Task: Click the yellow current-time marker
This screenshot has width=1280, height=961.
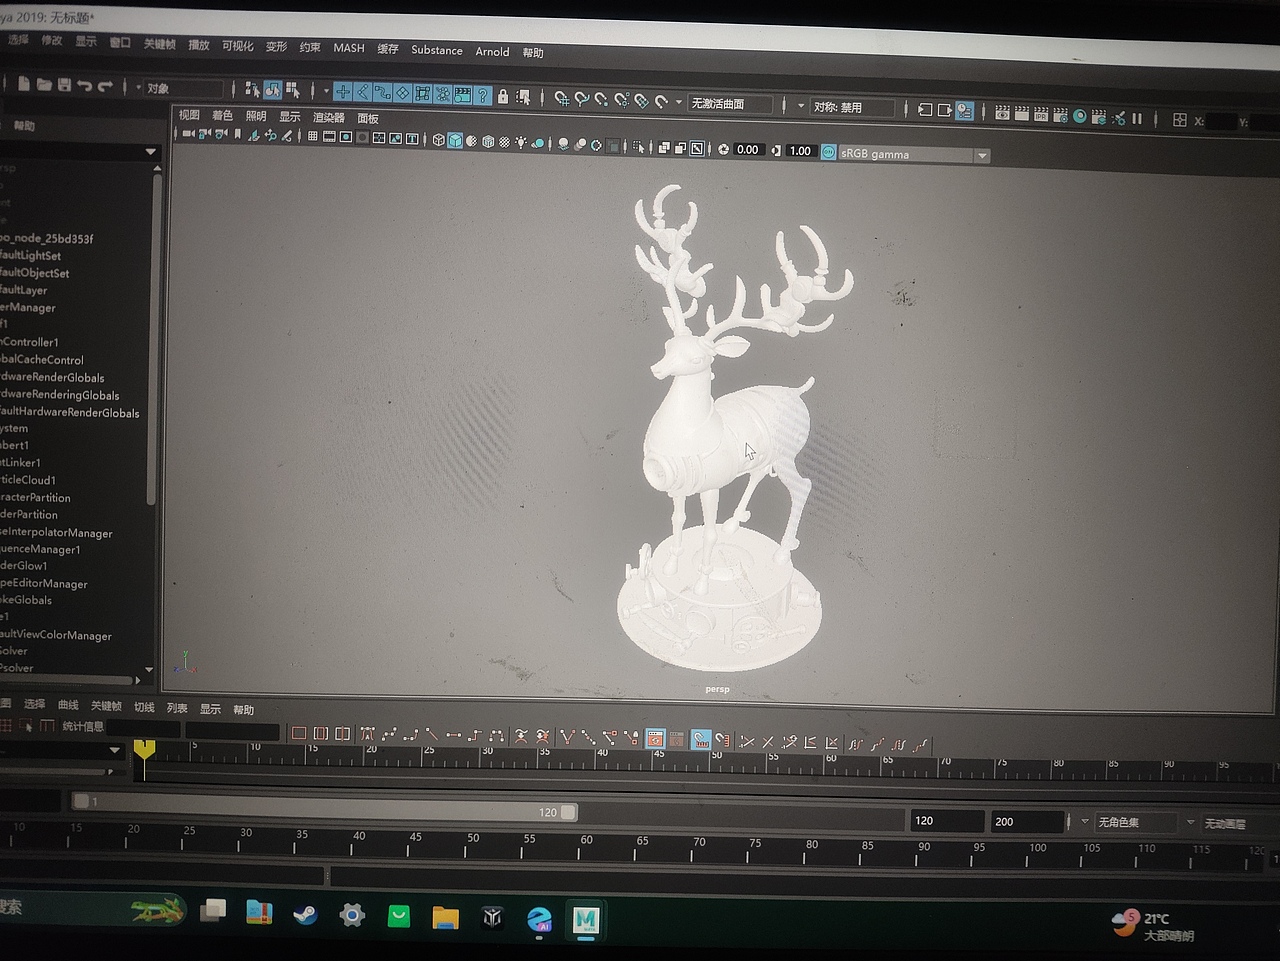Action: pyautogui.click(x=144, y=748)
